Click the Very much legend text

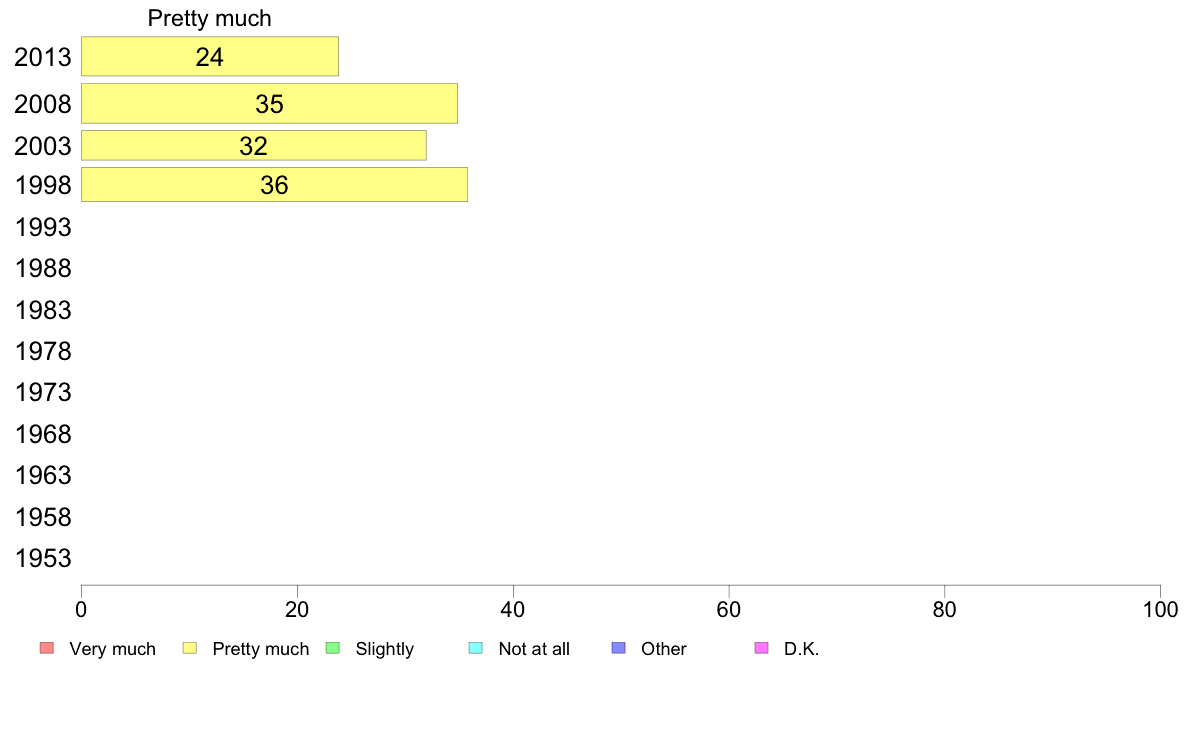coord(112,649)
